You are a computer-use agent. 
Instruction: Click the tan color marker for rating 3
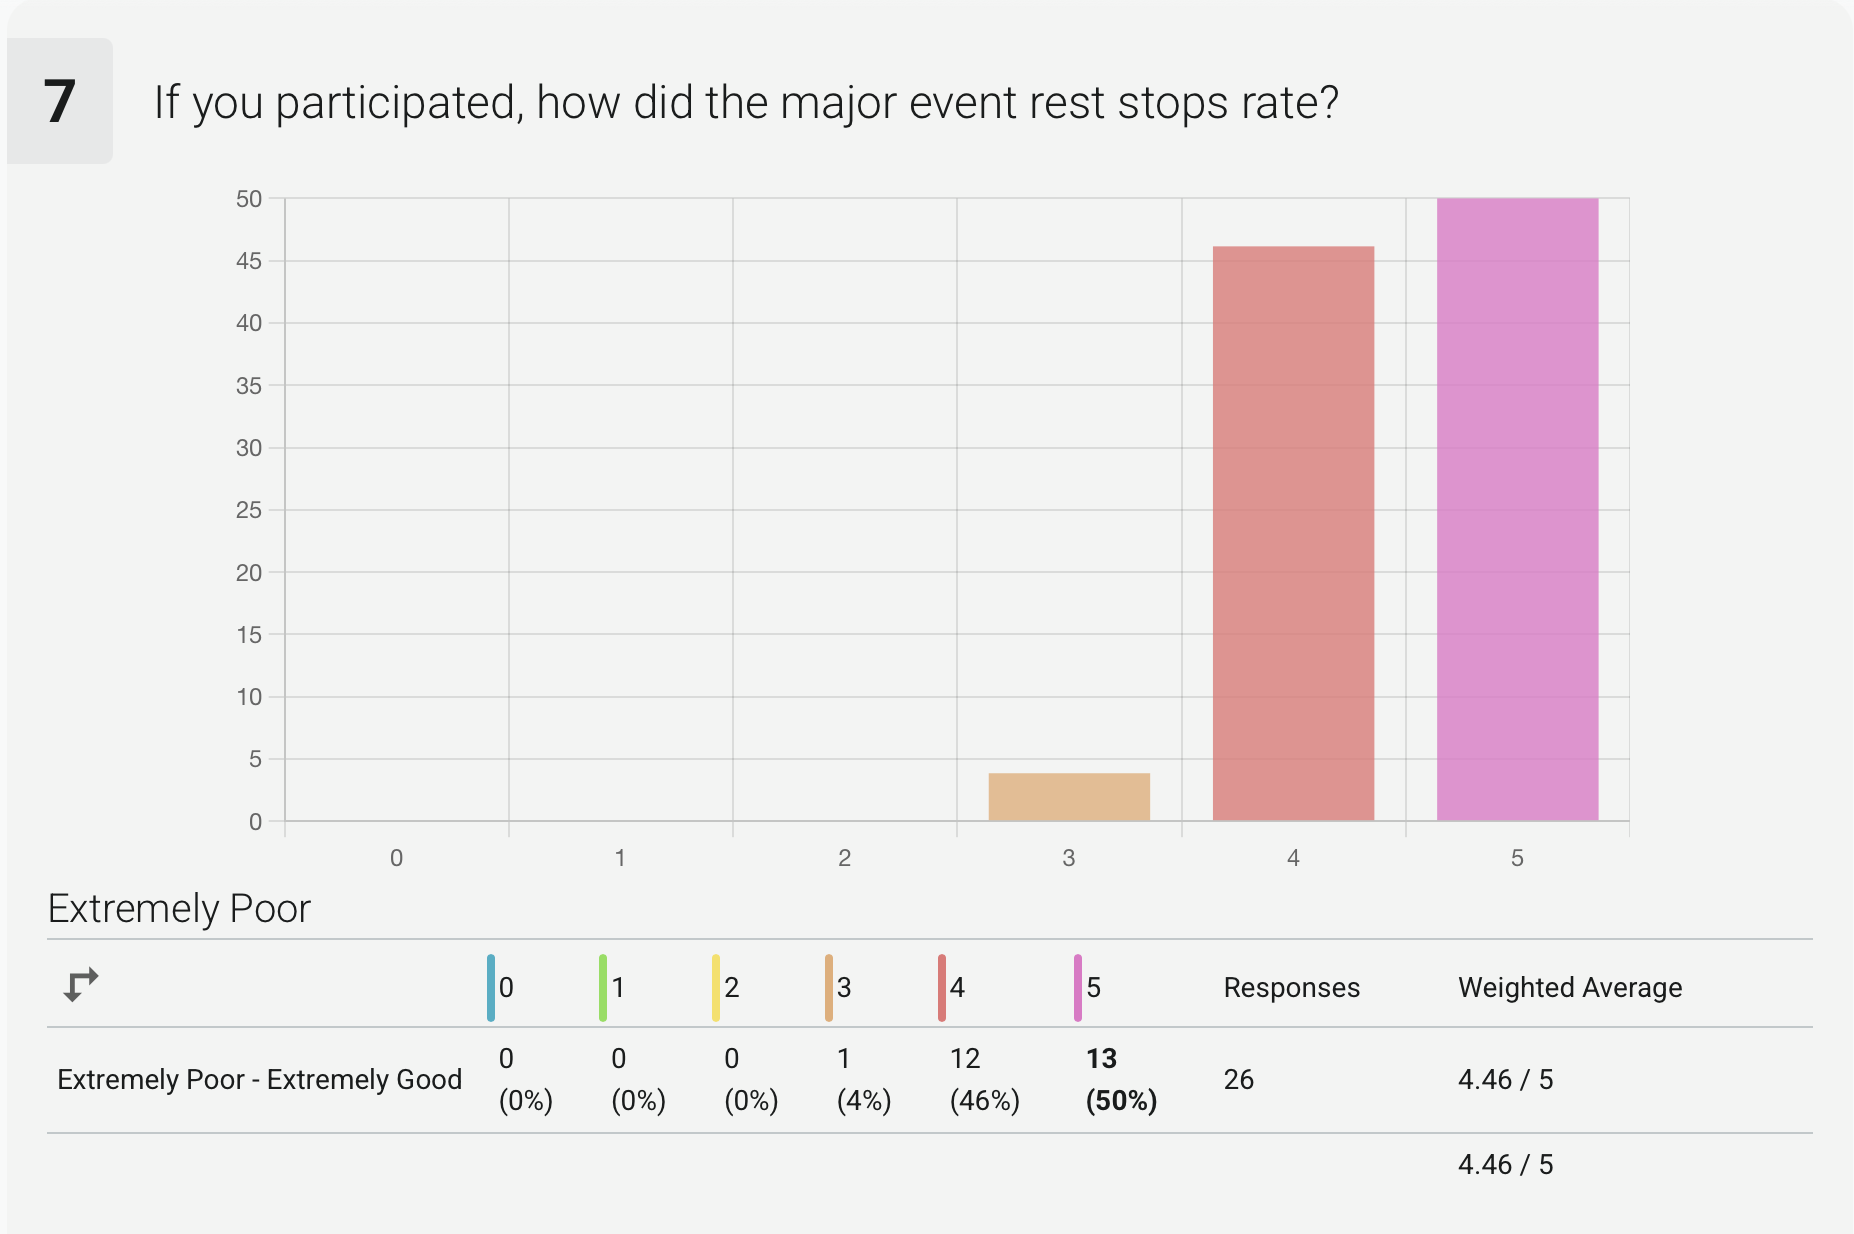coord(829,988)
